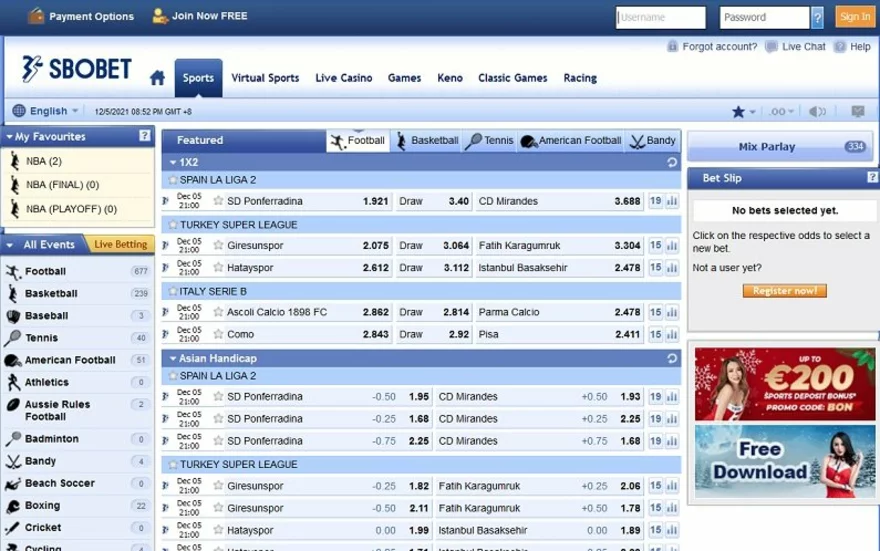This screenshot has width=880, height=551.
Task: Open statistics chart for SD Ponferradina match
Action: tap(671, 201)
